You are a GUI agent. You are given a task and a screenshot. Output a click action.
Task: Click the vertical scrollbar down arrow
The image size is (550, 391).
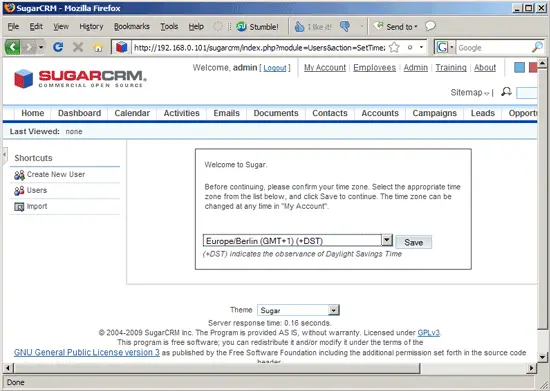pos(542,357)
